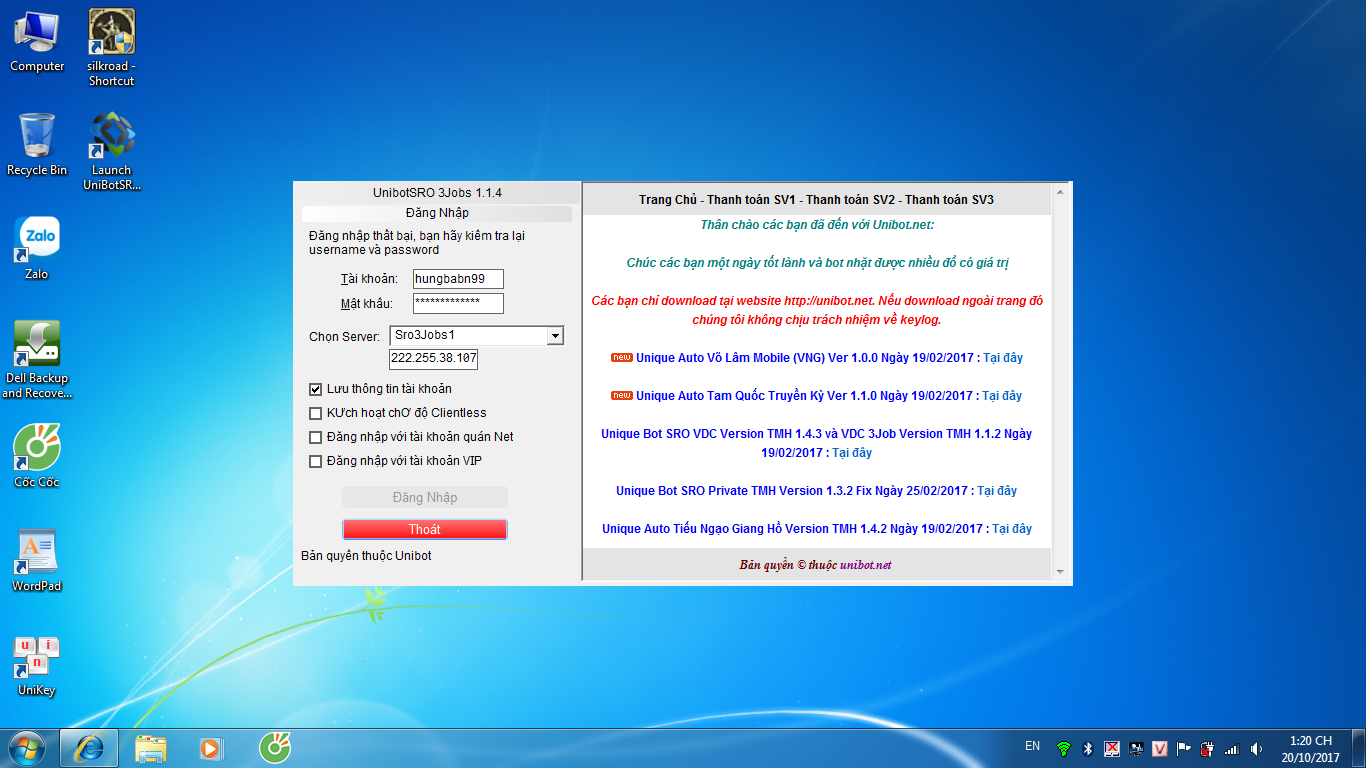
Task: Click the disabled Đăng Nhập button
Action: [425, 497]
